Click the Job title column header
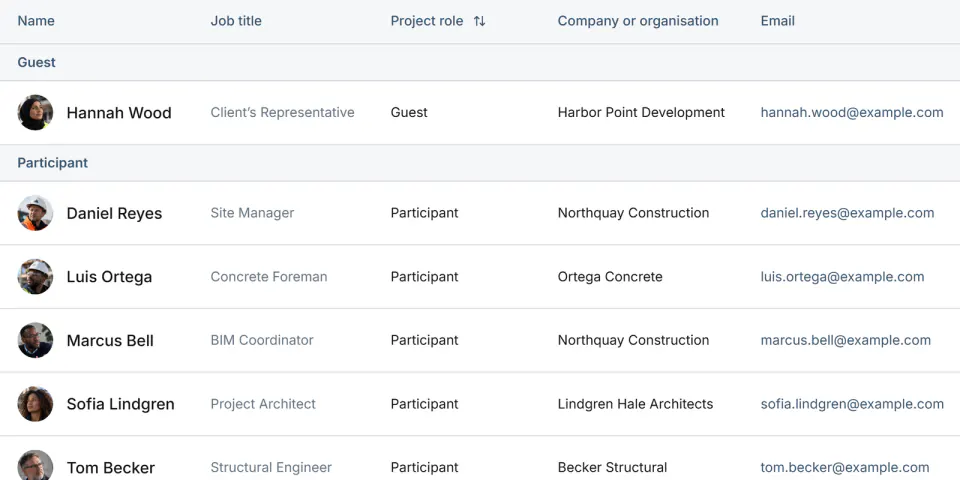This screenshot has width=960, height=480. (236, 21)
